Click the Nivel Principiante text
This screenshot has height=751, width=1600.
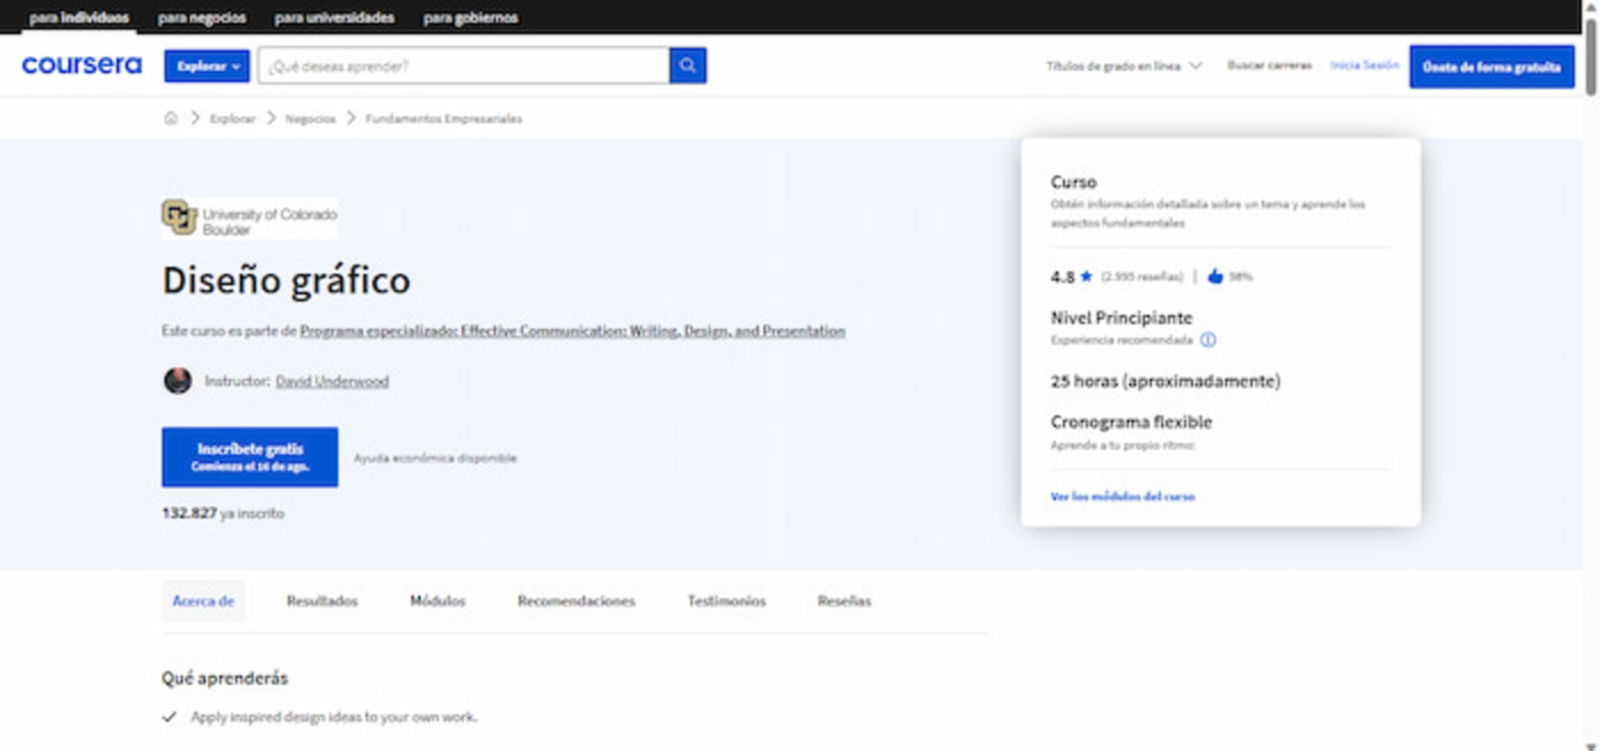[1121, 318]
